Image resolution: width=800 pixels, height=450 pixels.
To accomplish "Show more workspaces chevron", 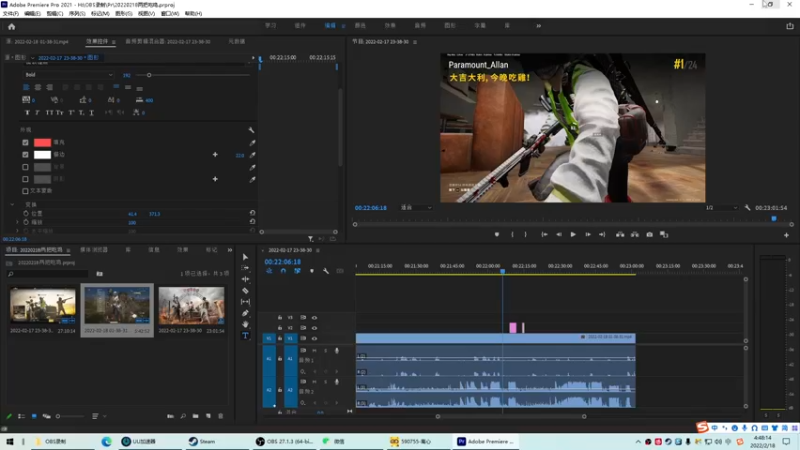I will (x=538, y=26).
